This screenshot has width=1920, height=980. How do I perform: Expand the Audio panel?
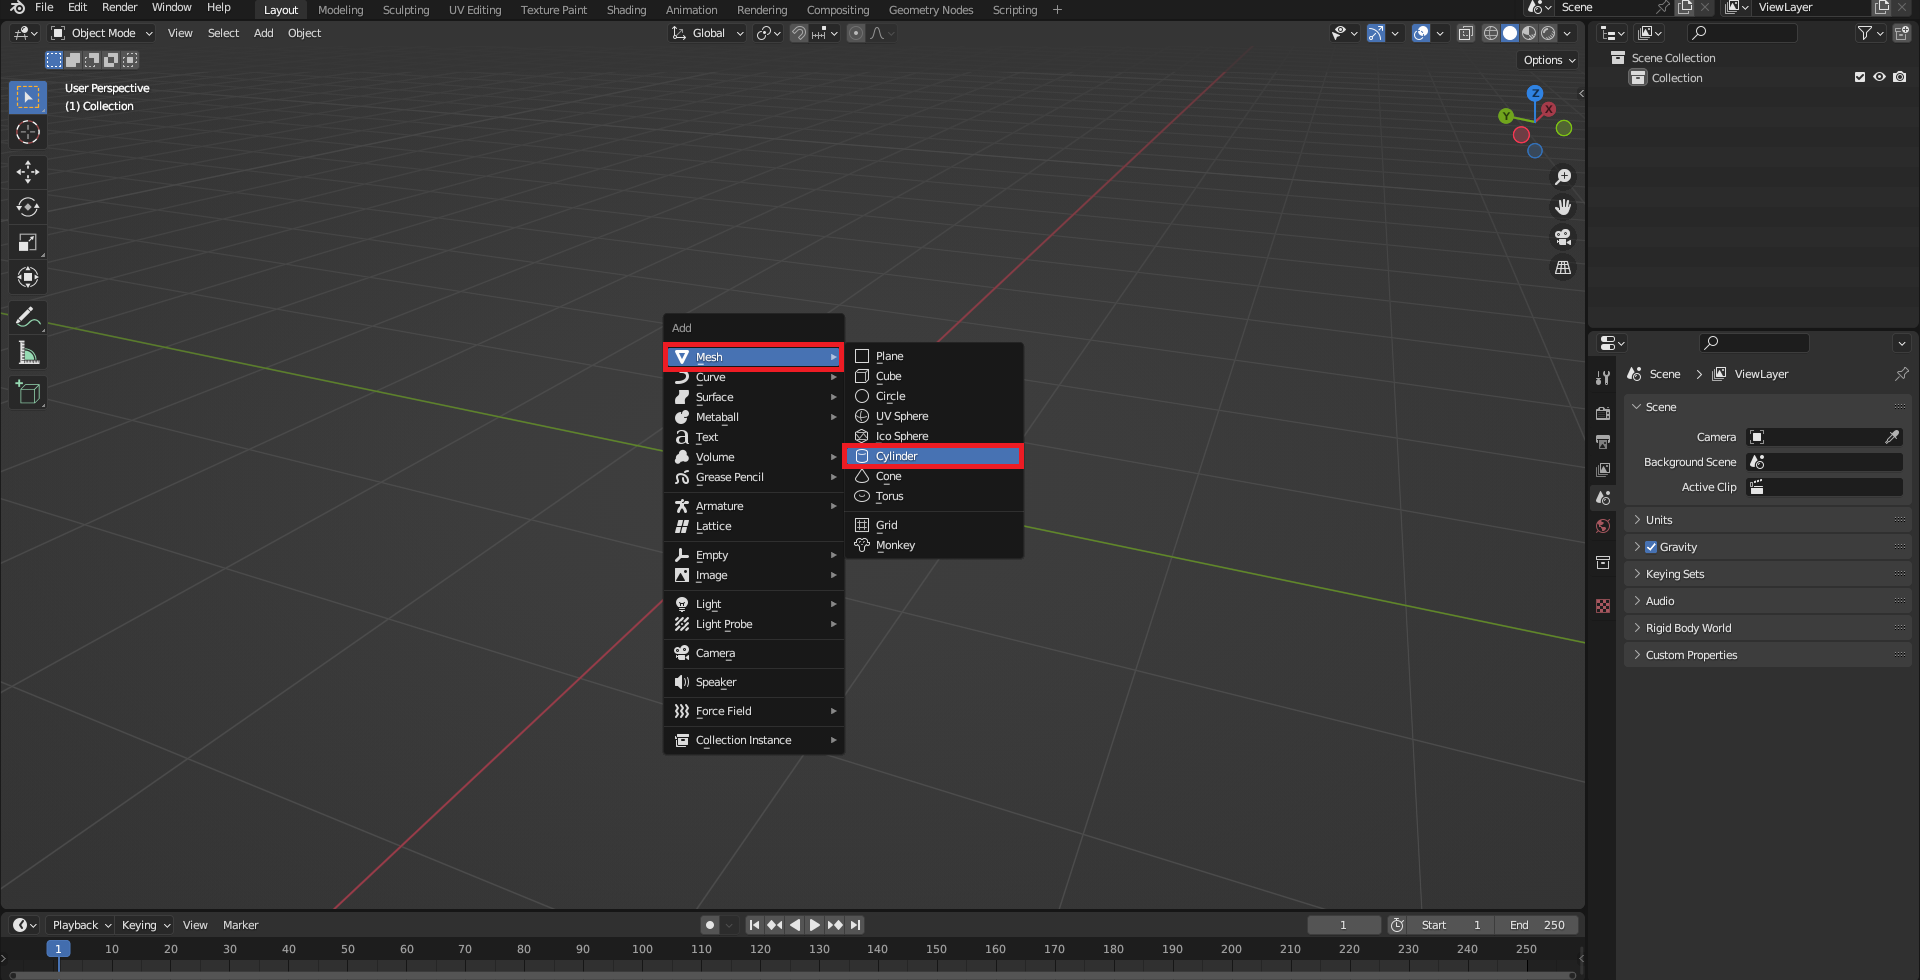click(x=1767, y=601)
